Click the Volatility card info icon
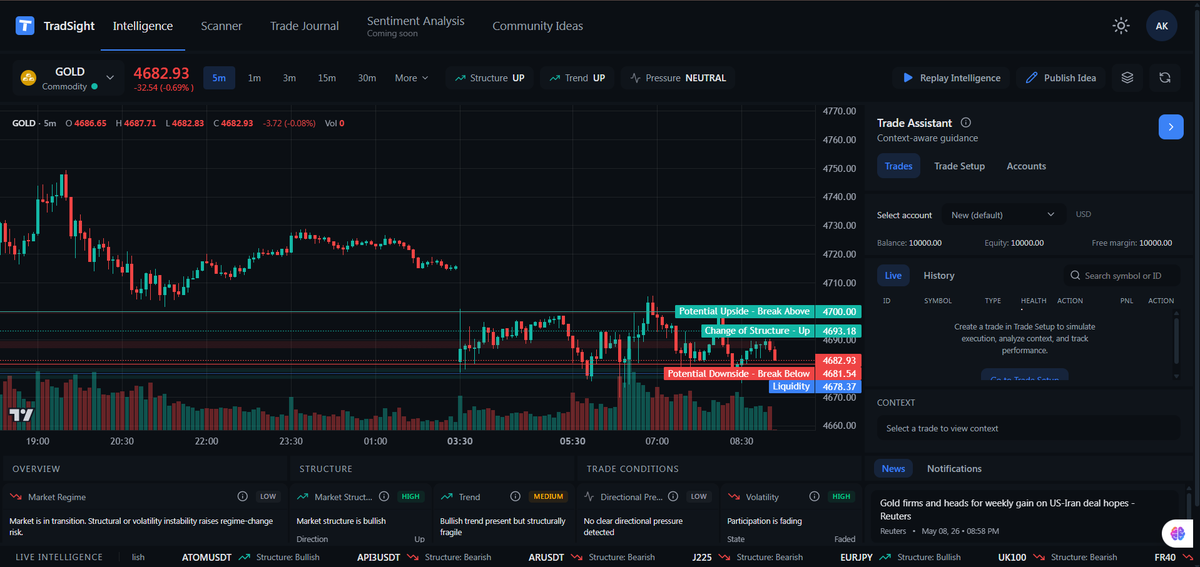 [814, 496]
